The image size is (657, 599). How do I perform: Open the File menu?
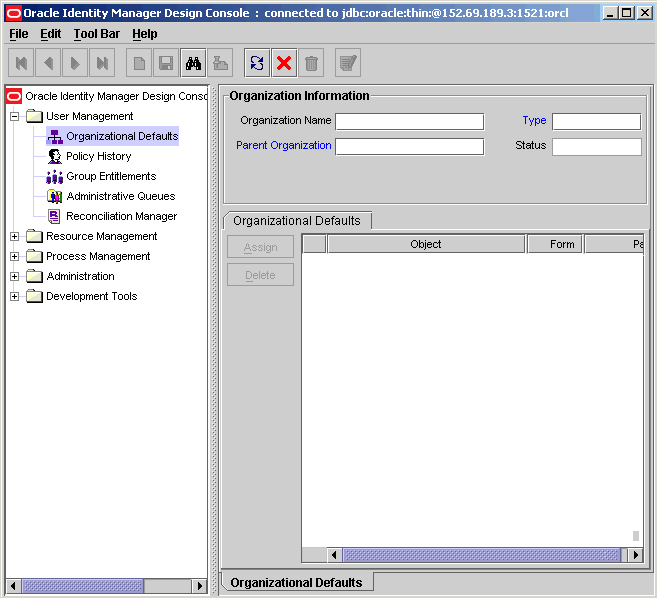(19, 34)
